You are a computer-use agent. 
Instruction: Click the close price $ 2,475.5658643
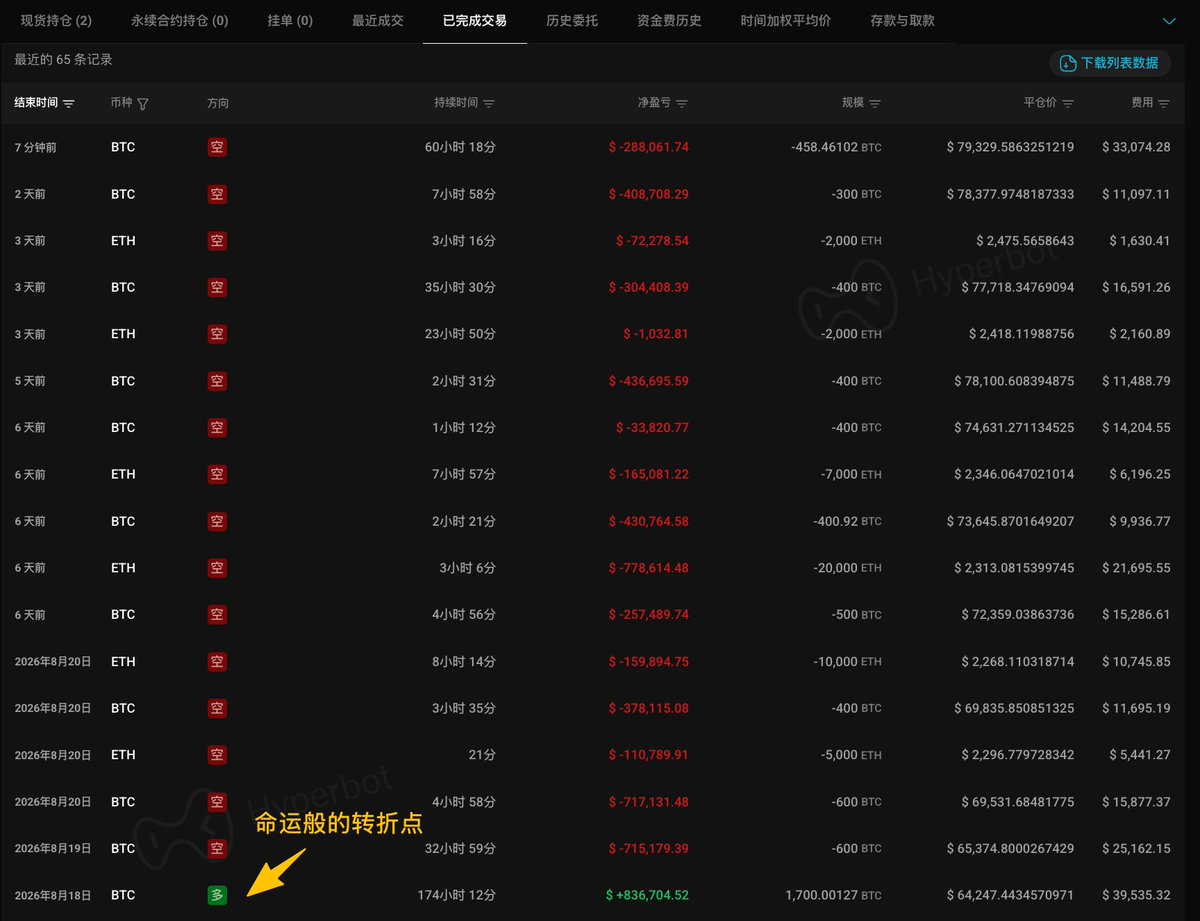(x=1026, y=241)
